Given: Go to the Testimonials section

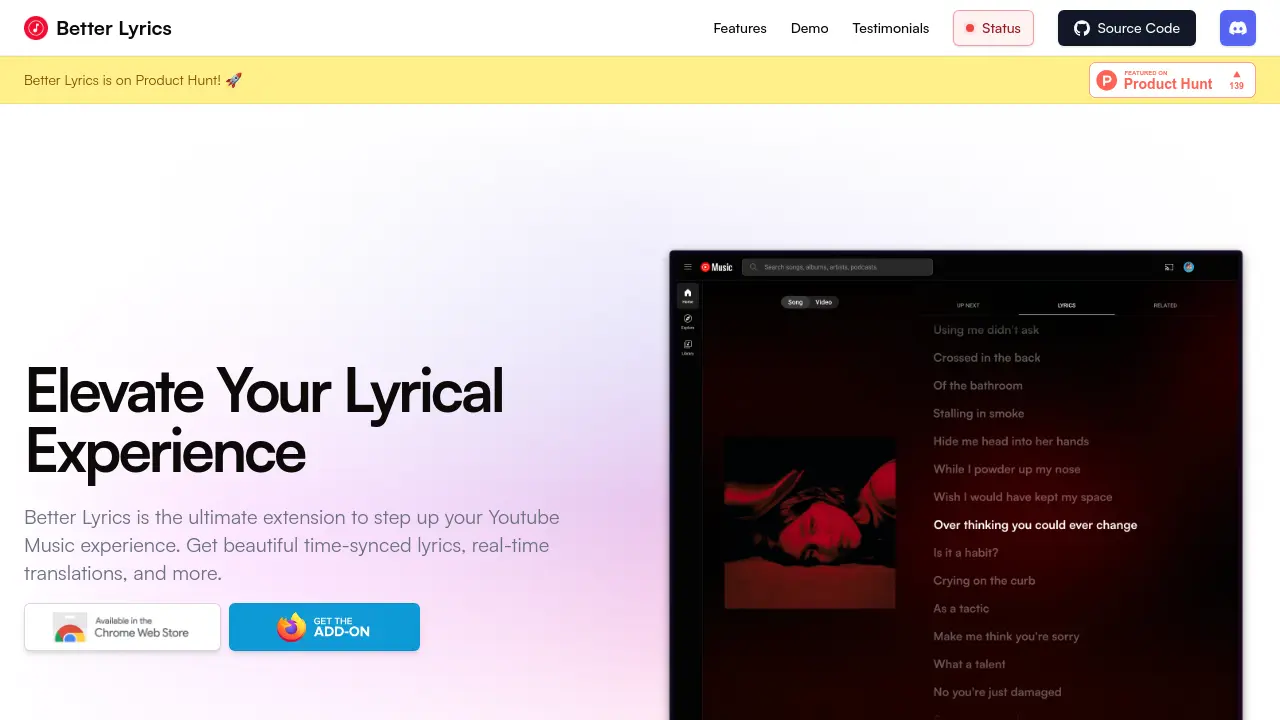Looking at the screenshot, I should (891, 28).
